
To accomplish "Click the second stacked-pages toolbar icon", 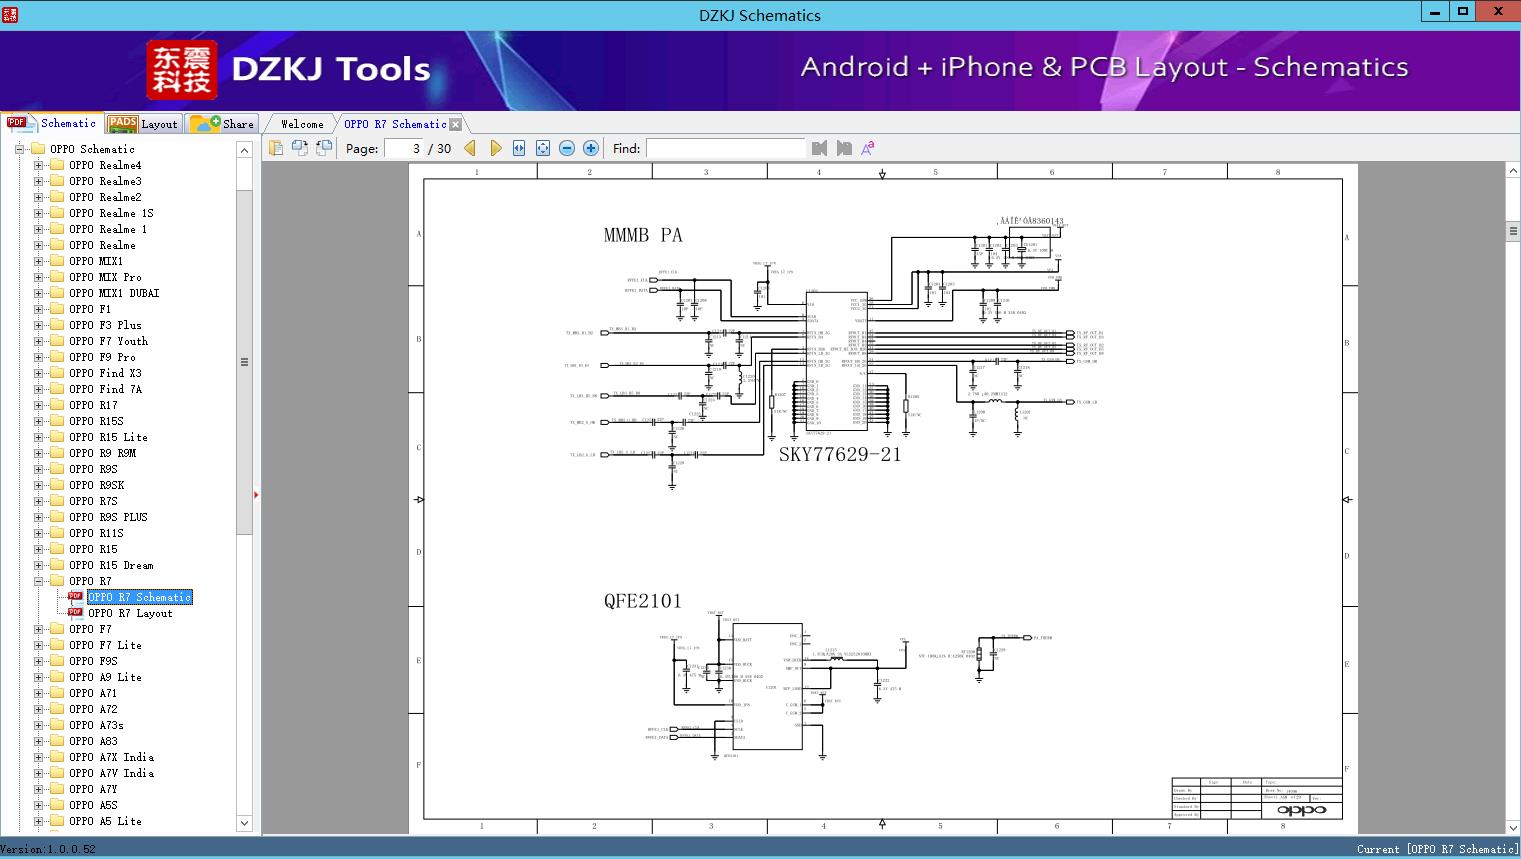I will pyautogui.click(x=300, y=148).
